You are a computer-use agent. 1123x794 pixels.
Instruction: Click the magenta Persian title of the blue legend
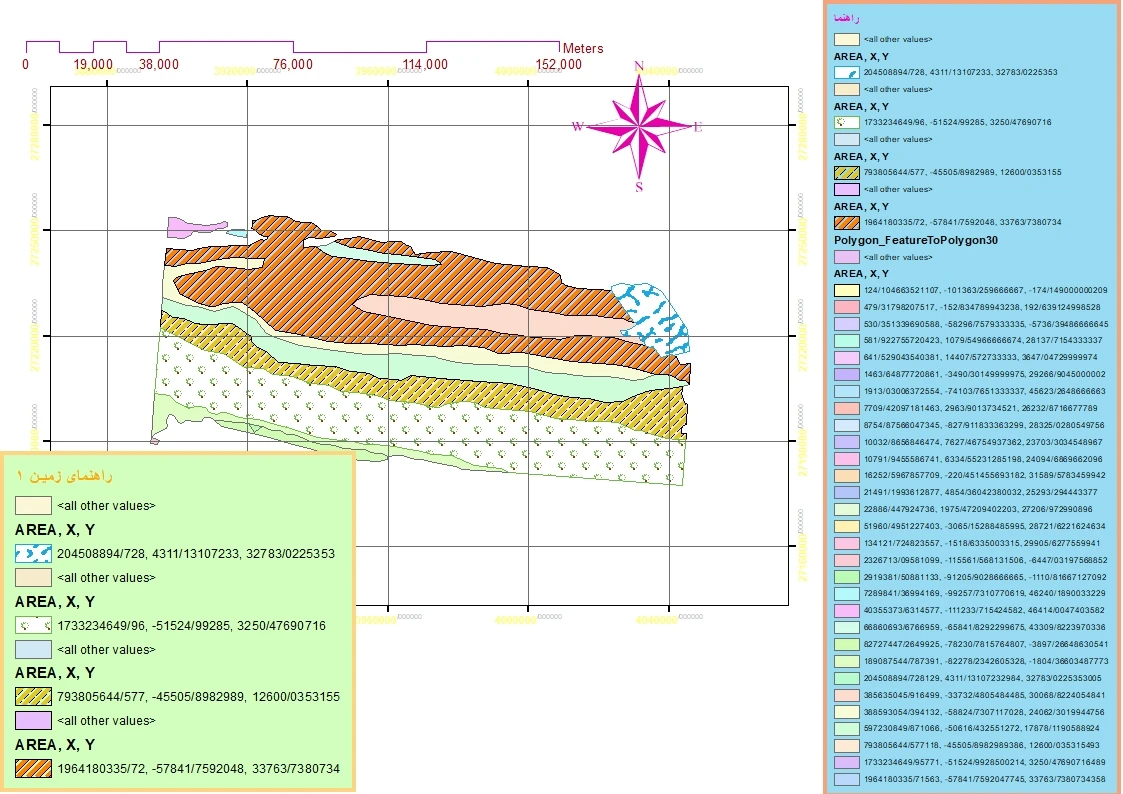point(847,18)
